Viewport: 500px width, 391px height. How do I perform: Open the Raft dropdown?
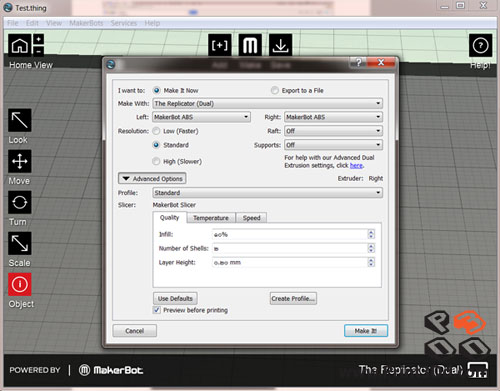click(333, 131)
